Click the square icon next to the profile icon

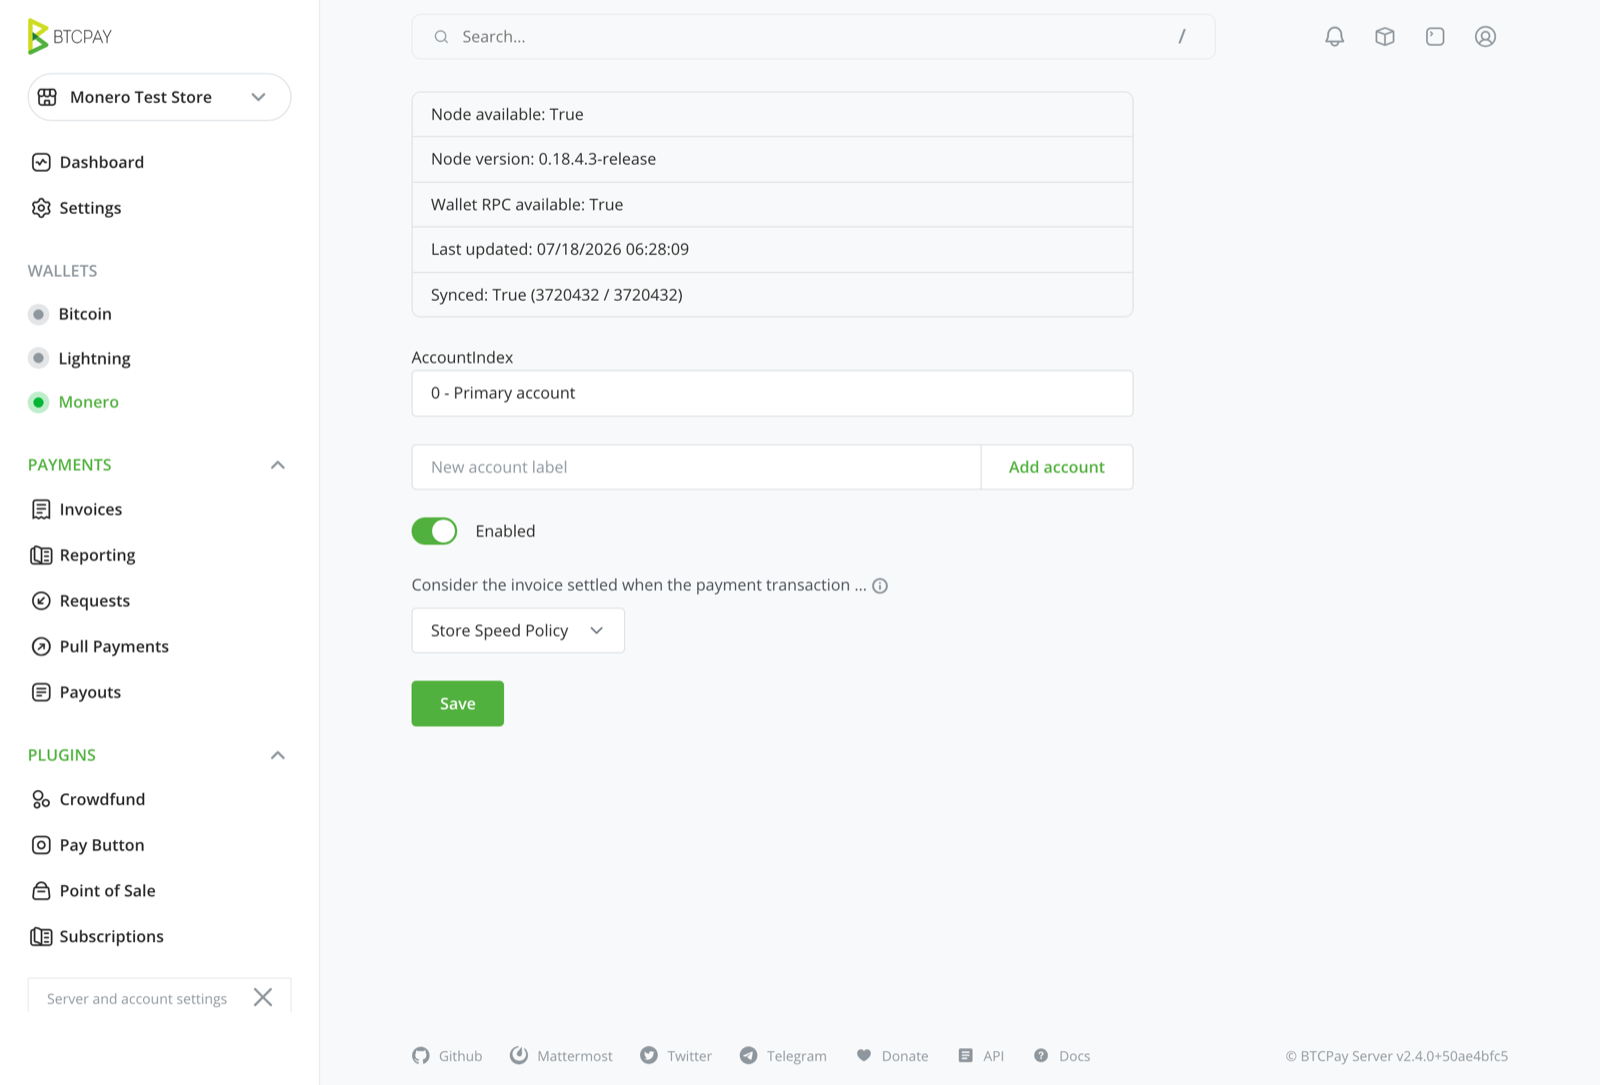pyautogui.click(x=1435, y=37)
